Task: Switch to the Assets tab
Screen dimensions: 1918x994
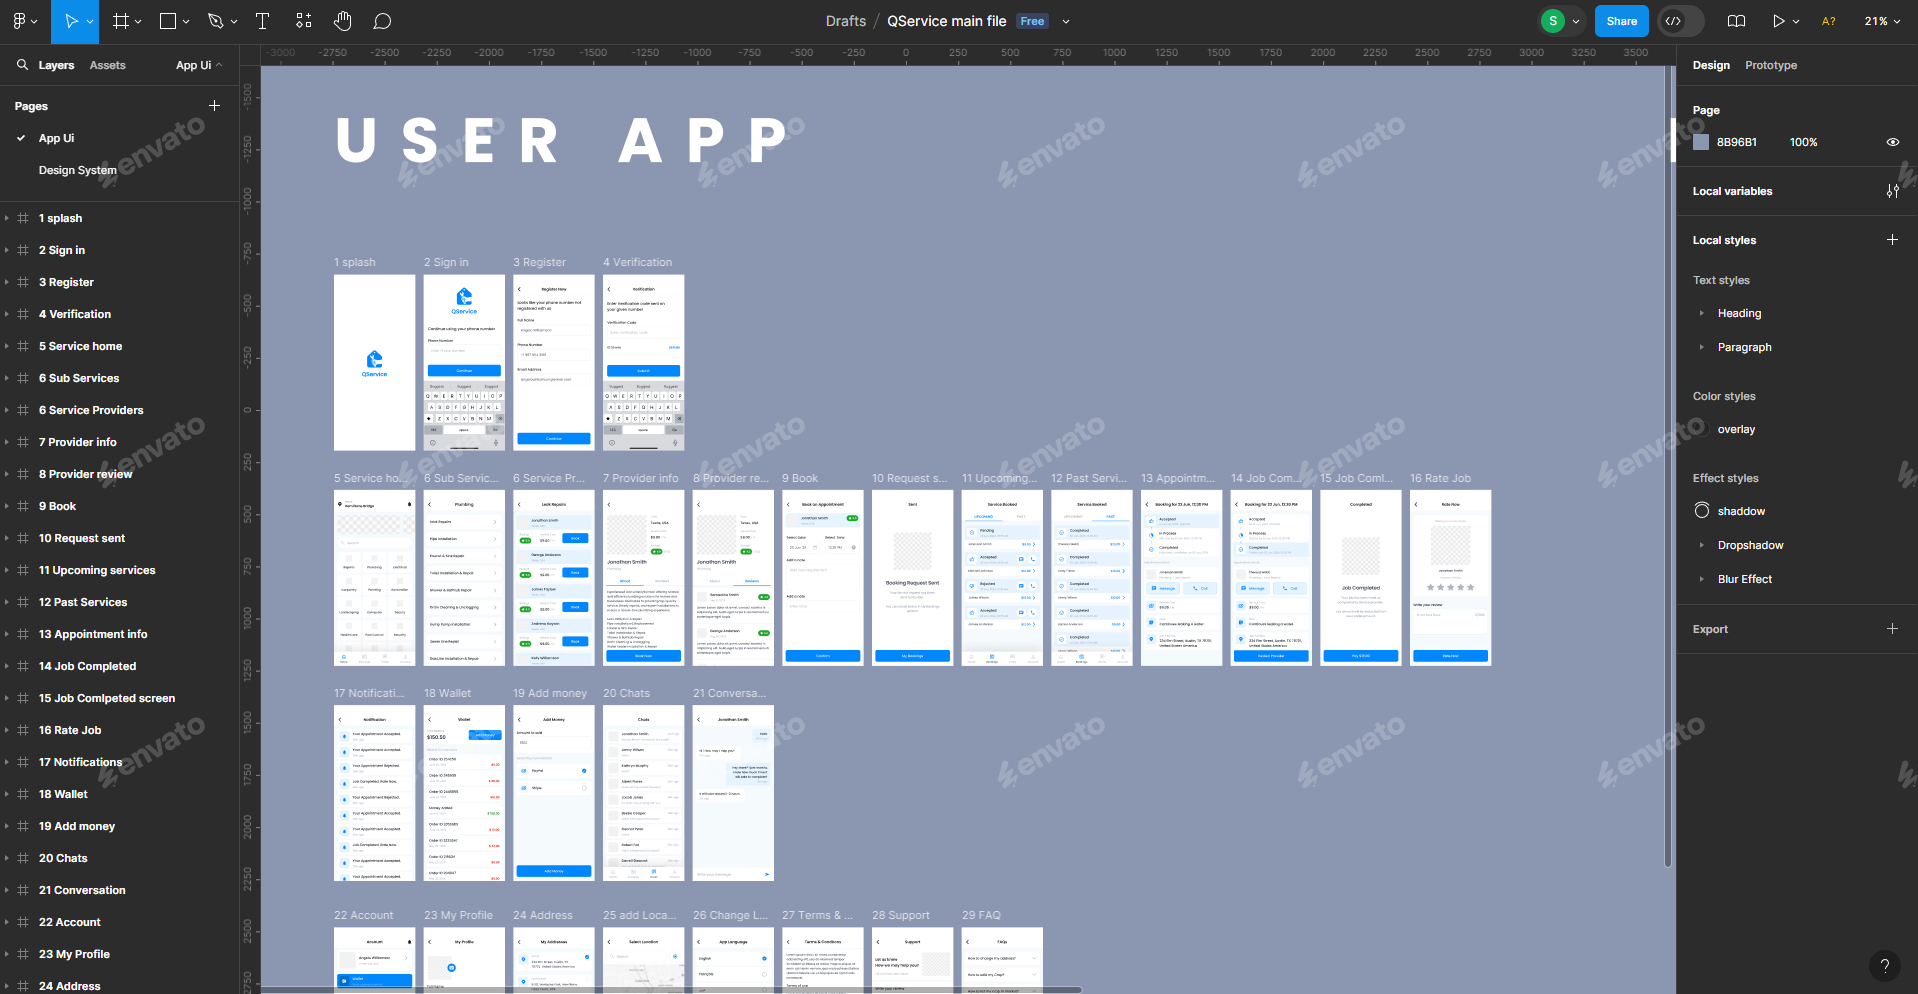Action: click(x=107, y=65)
